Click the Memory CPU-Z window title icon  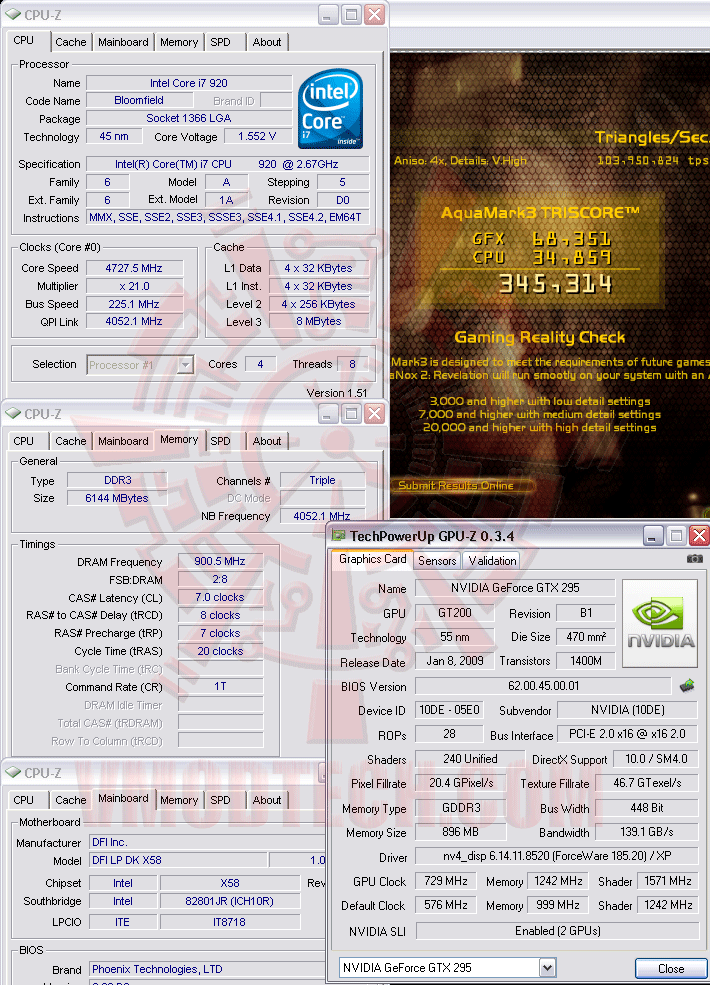tap(13, 413)
